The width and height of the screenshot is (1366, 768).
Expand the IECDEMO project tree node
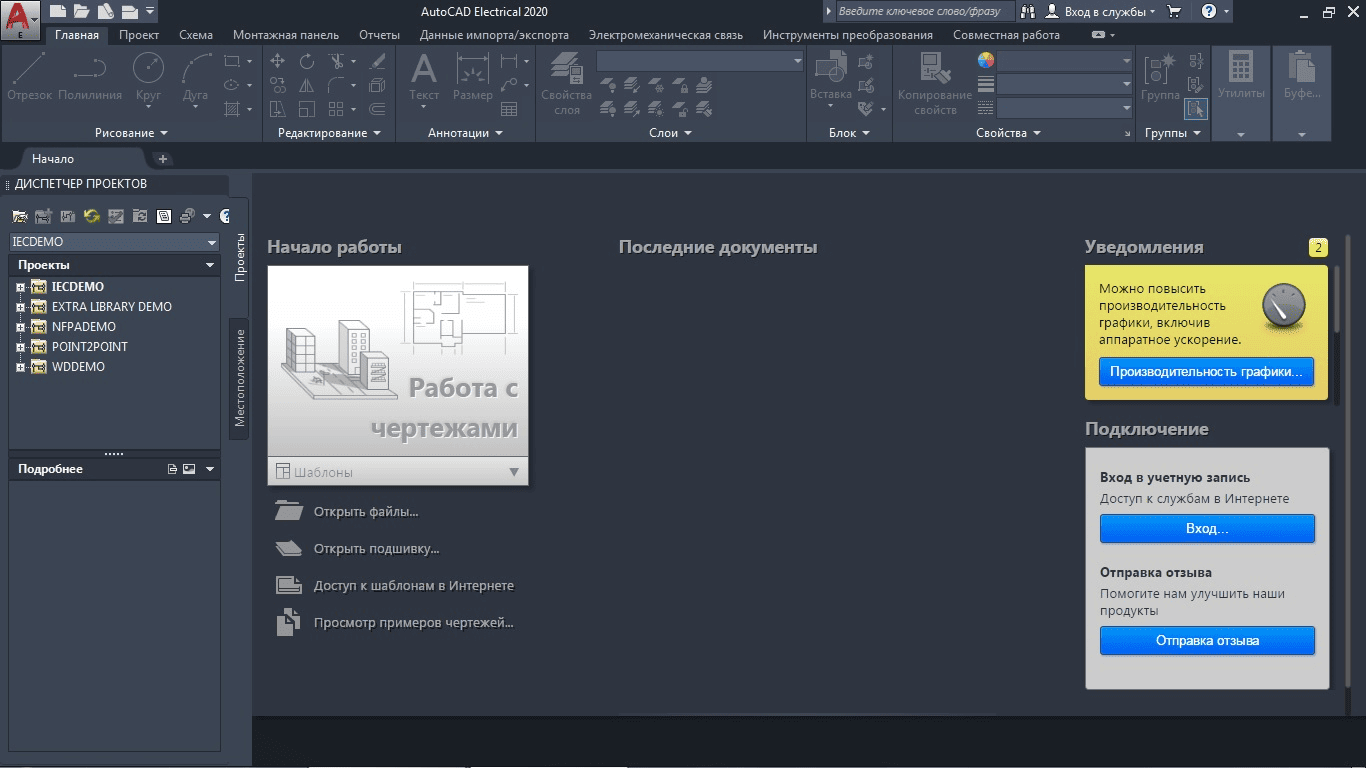21,287
